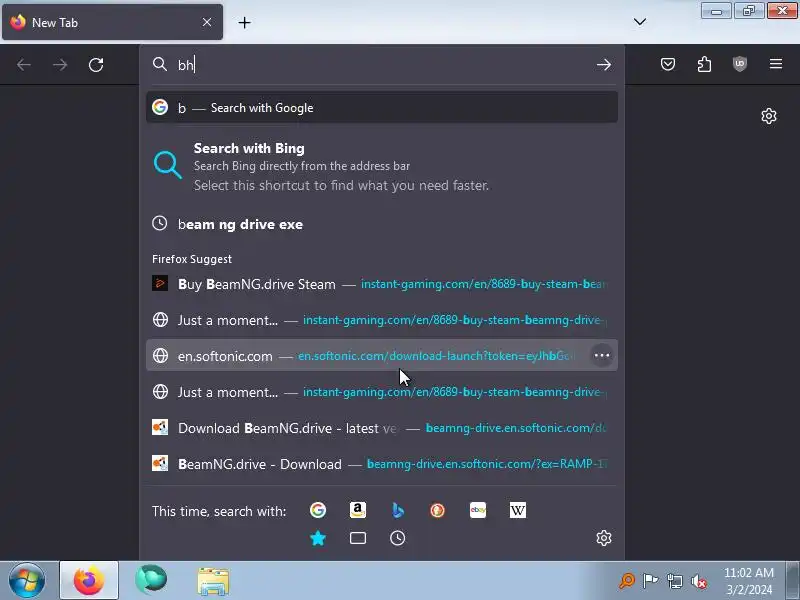Go back one page
The width and height of the screenshot is (800, 600).
click(24, 65)
